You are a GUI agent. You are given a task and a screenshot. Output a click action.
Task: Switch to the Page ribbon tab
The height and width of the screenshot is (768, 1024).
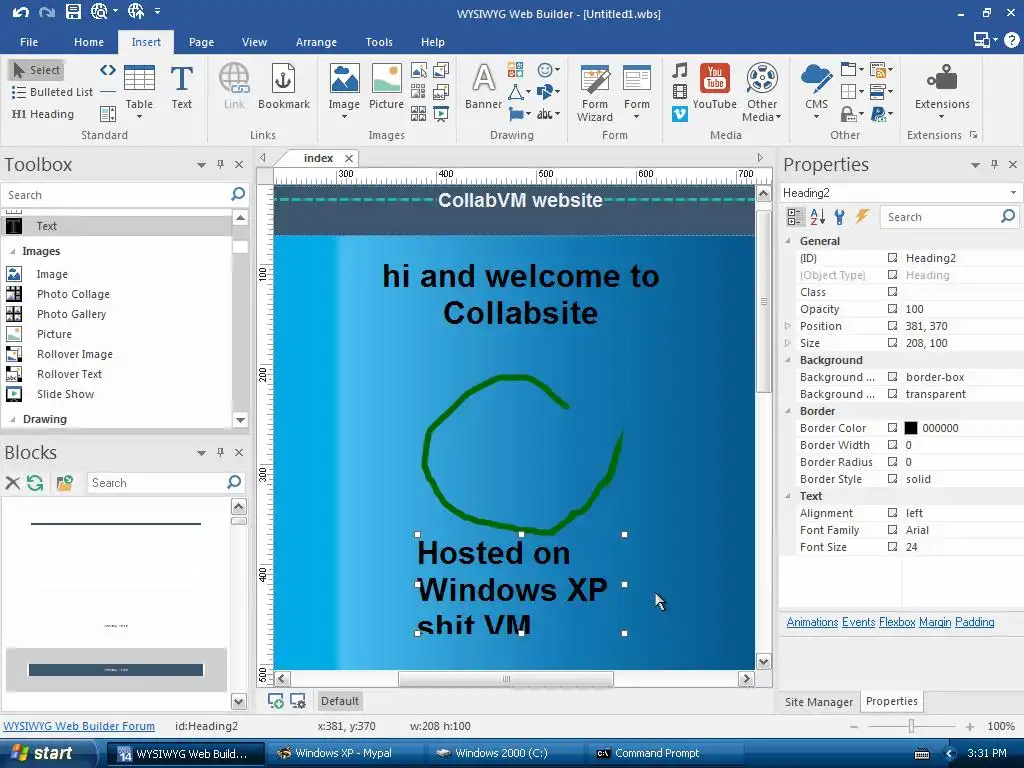click(201, 42)
